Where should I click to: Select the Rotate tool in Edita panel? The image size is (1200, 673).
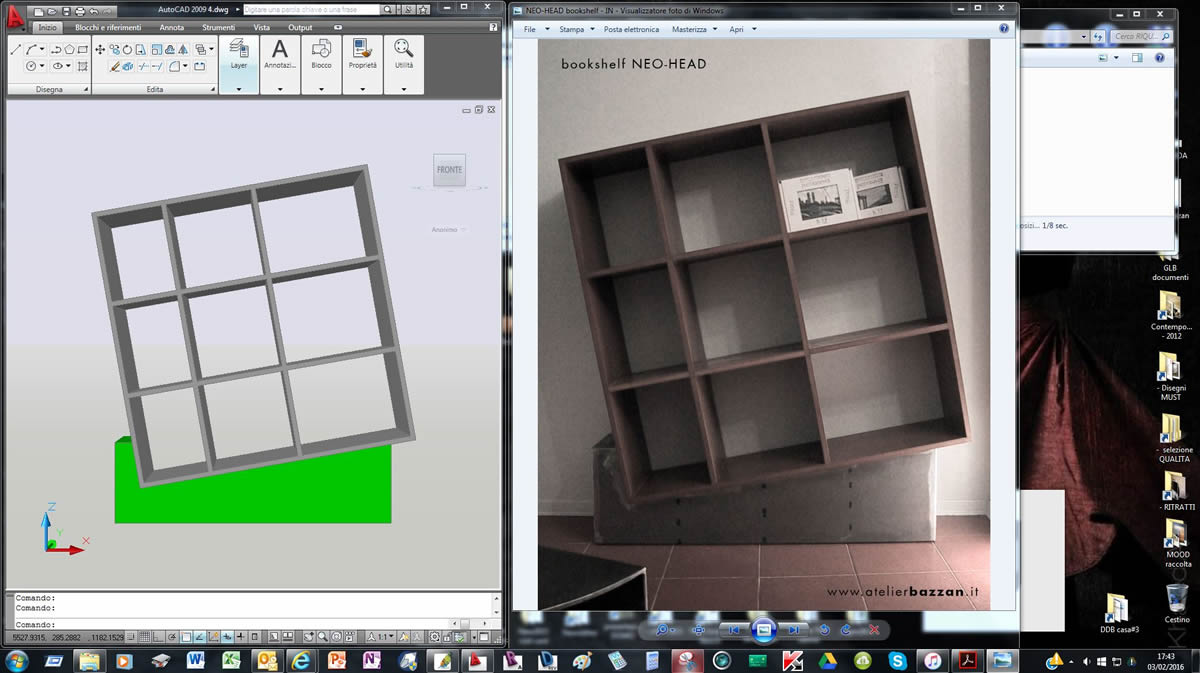(128, 49)
